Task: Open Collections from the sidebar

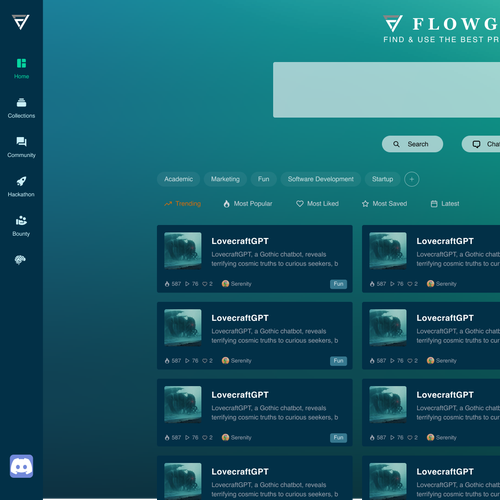Action: pyautogui.click(x=21, y=108)
